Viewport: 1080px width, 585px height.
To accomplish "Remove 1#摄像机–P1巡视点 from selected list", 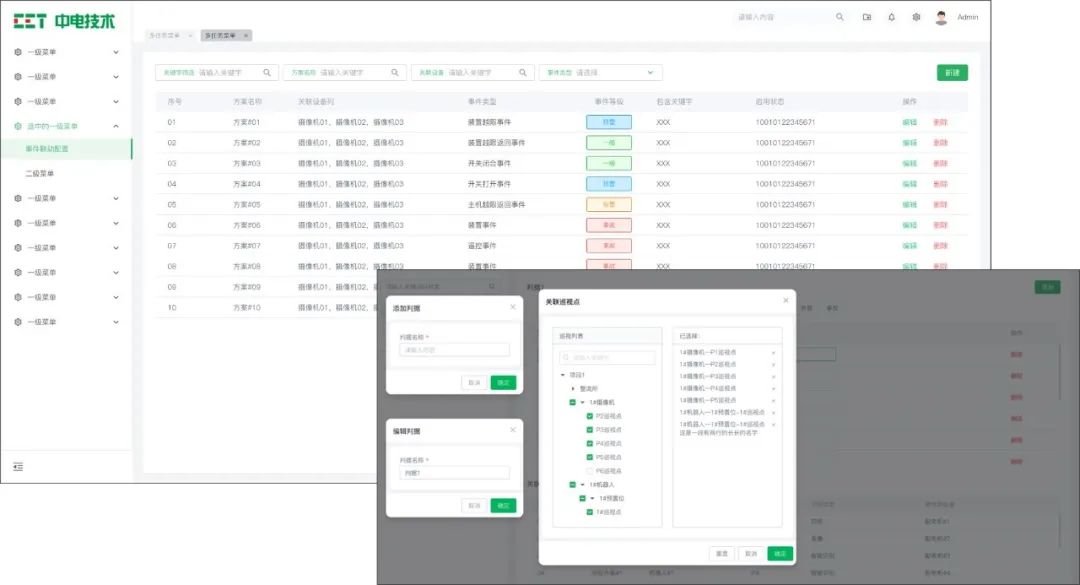I will (x=773, y=352).
